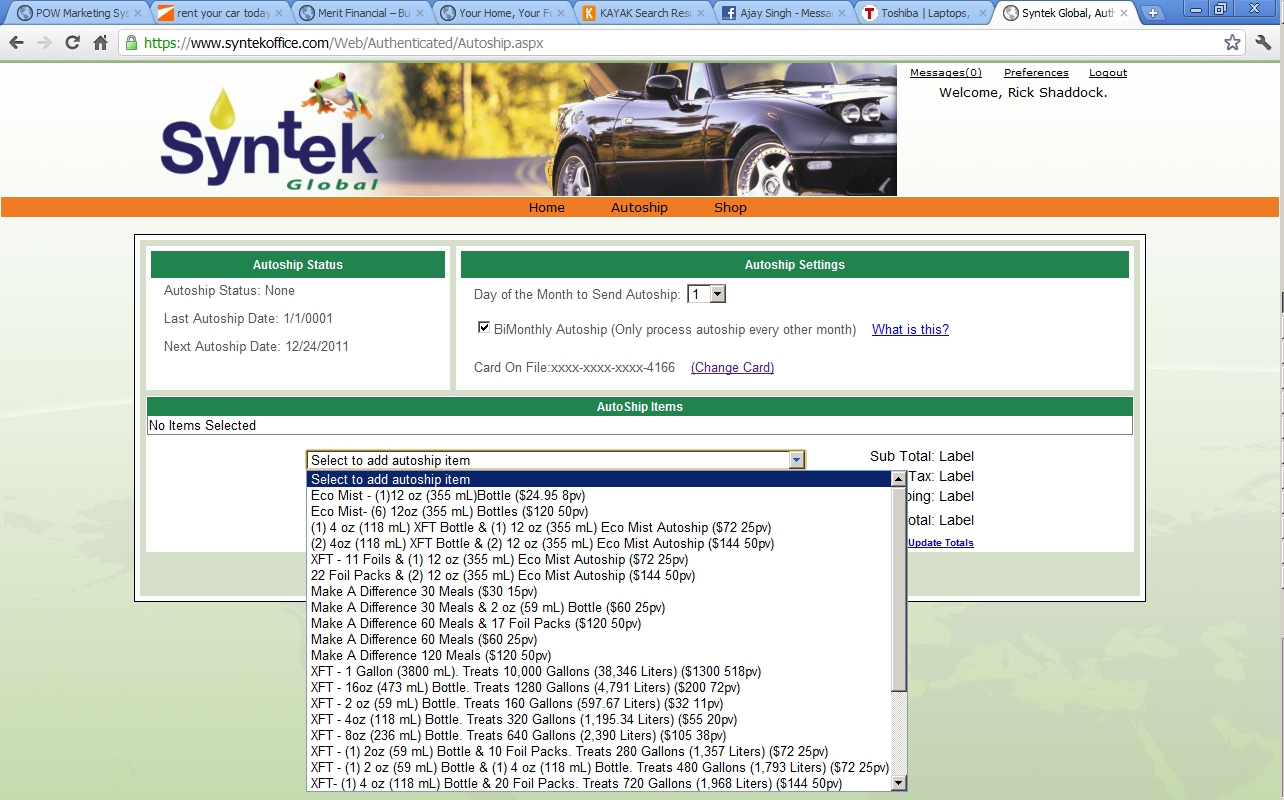Select (2) 4oz XFT Bottle & (2) Eco Mist
This screenshot has width=1284, height=800.
(x=598, y=543)
